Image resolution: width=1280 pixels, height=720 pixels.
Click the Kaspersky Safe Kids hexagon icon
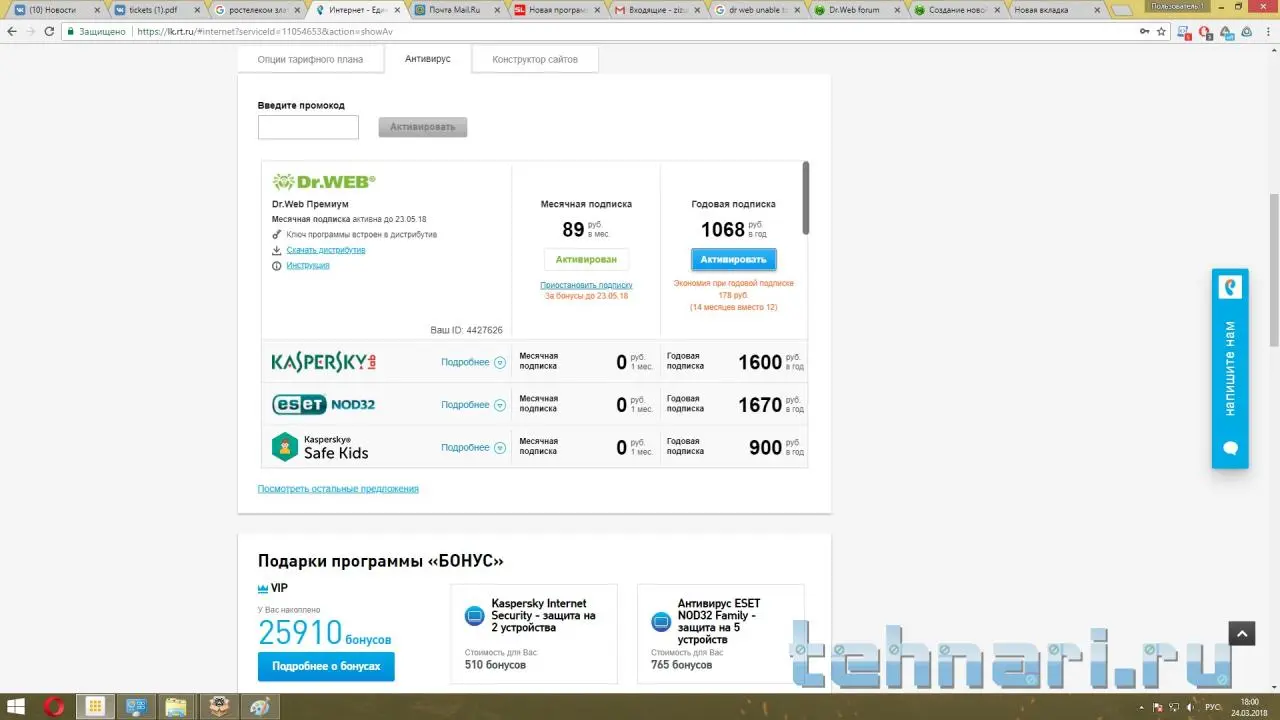[x=286, y=447]
